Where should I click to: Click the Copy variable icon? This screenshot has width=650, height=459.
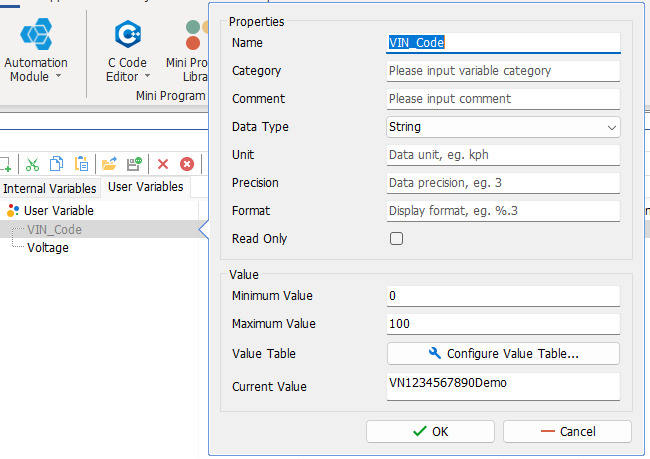[x=57, y=164]
